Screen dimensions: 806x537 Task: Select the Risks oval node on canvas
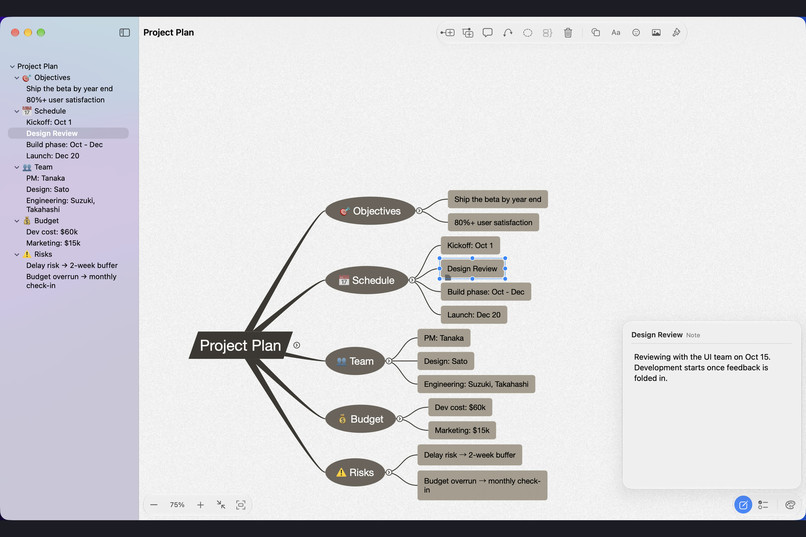click(355, 472)
